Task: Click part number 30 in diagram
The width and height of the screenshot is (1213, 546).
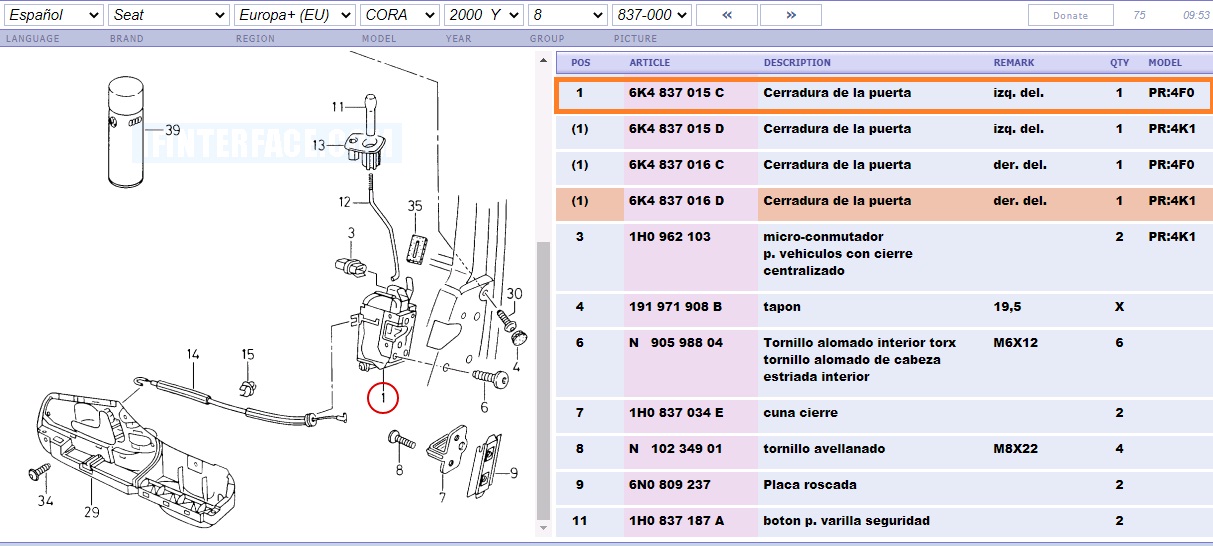Action: [514, 293]
